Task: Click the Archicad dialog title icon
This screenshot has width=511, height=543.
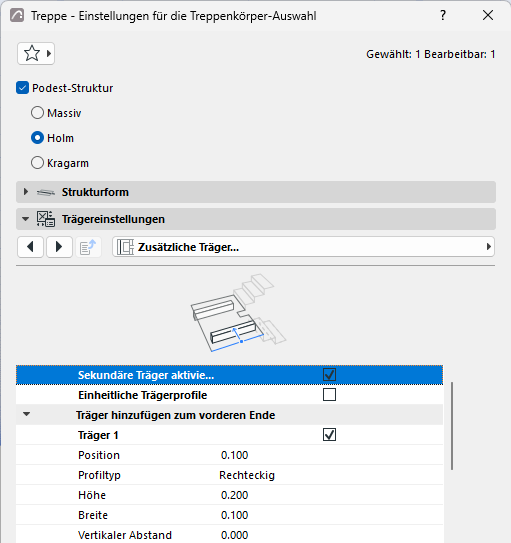Action: pyautogui.click(x=17, y=16)
